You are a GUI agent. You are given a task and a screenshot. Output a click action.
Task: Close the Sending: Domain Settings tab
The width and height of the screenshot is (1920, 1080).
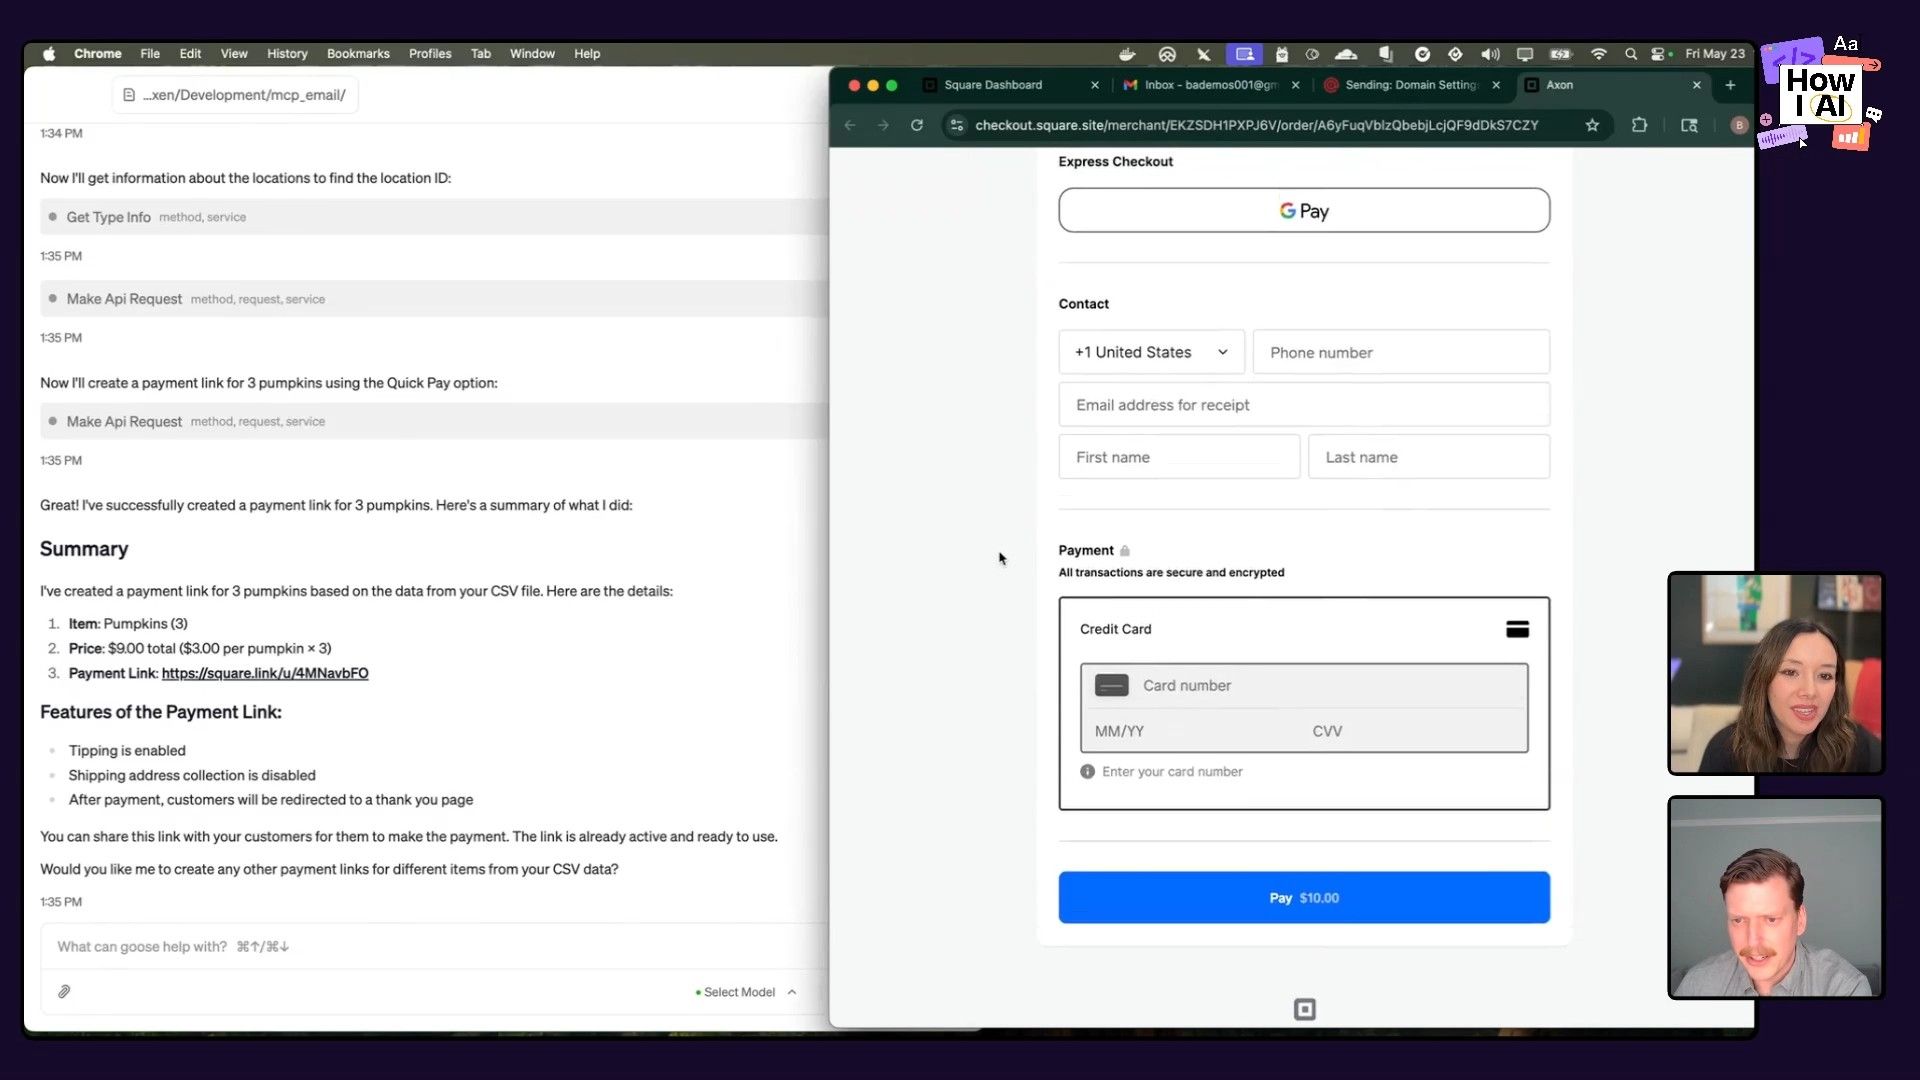click(1496, 85)
